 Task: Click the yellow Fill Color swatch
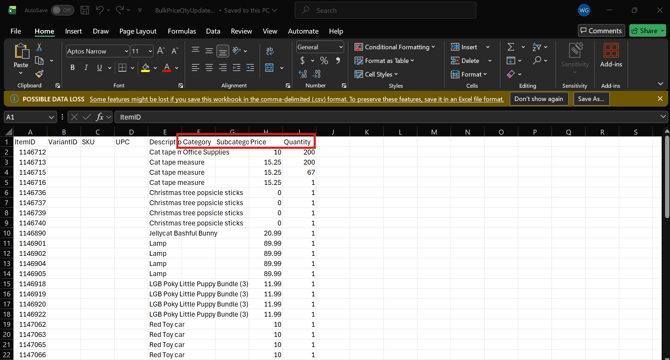145,67
